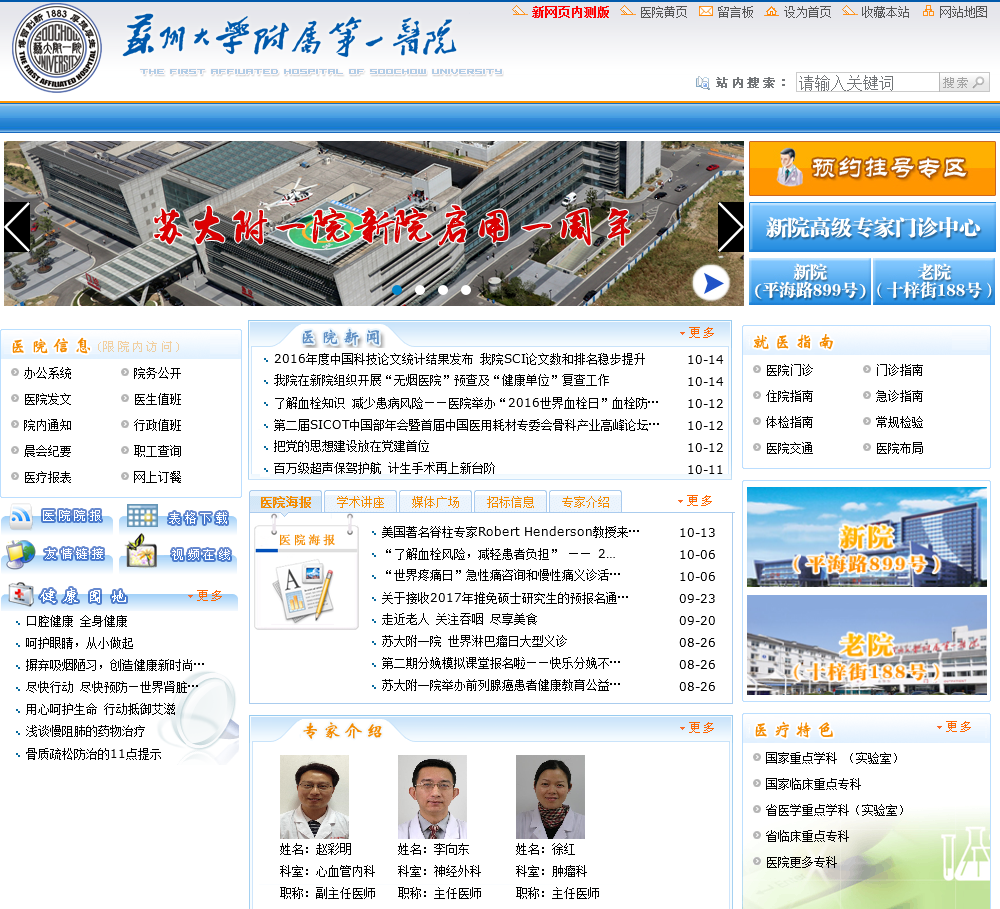
Task: Open news 把党的思想建设放在党建首位
Action: click(351, 447)
